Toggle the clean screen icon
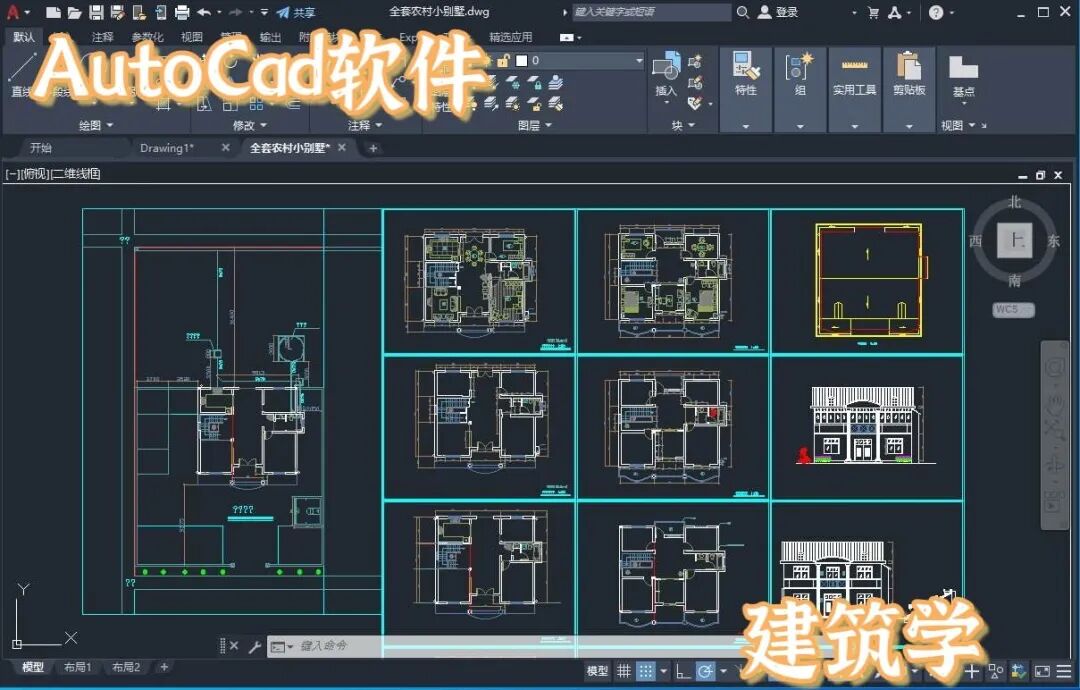1080x690 pixels. (x=1042, y=671)
